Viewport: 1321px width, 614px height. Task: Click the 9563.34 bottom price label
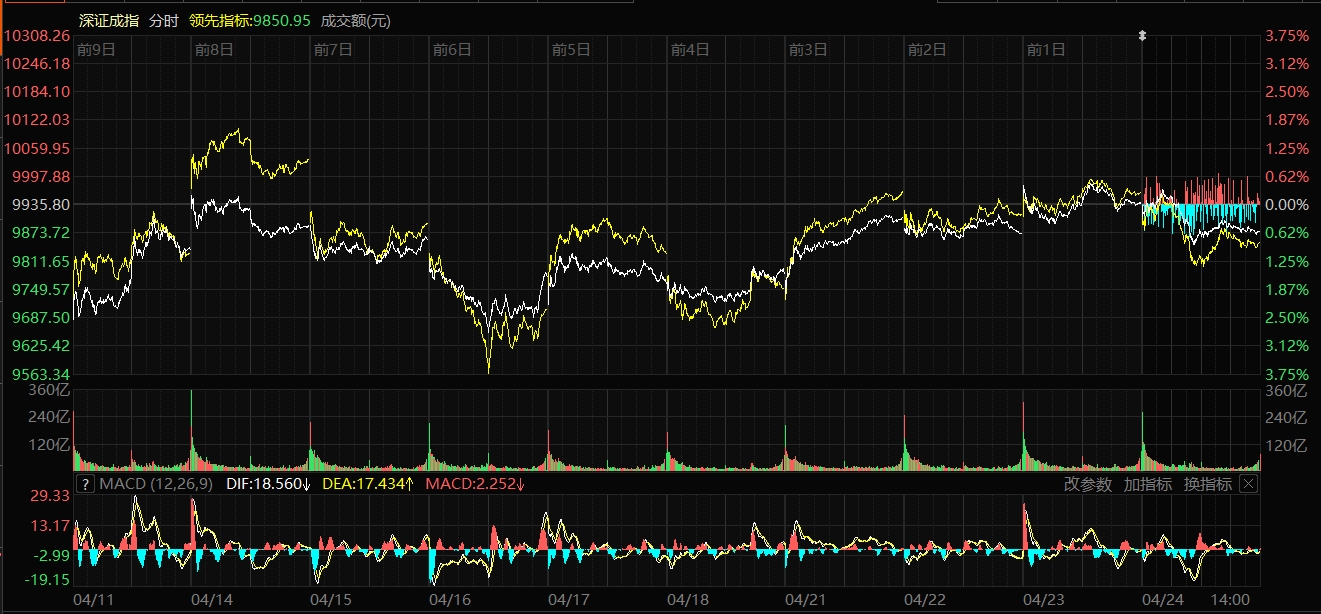40,373
